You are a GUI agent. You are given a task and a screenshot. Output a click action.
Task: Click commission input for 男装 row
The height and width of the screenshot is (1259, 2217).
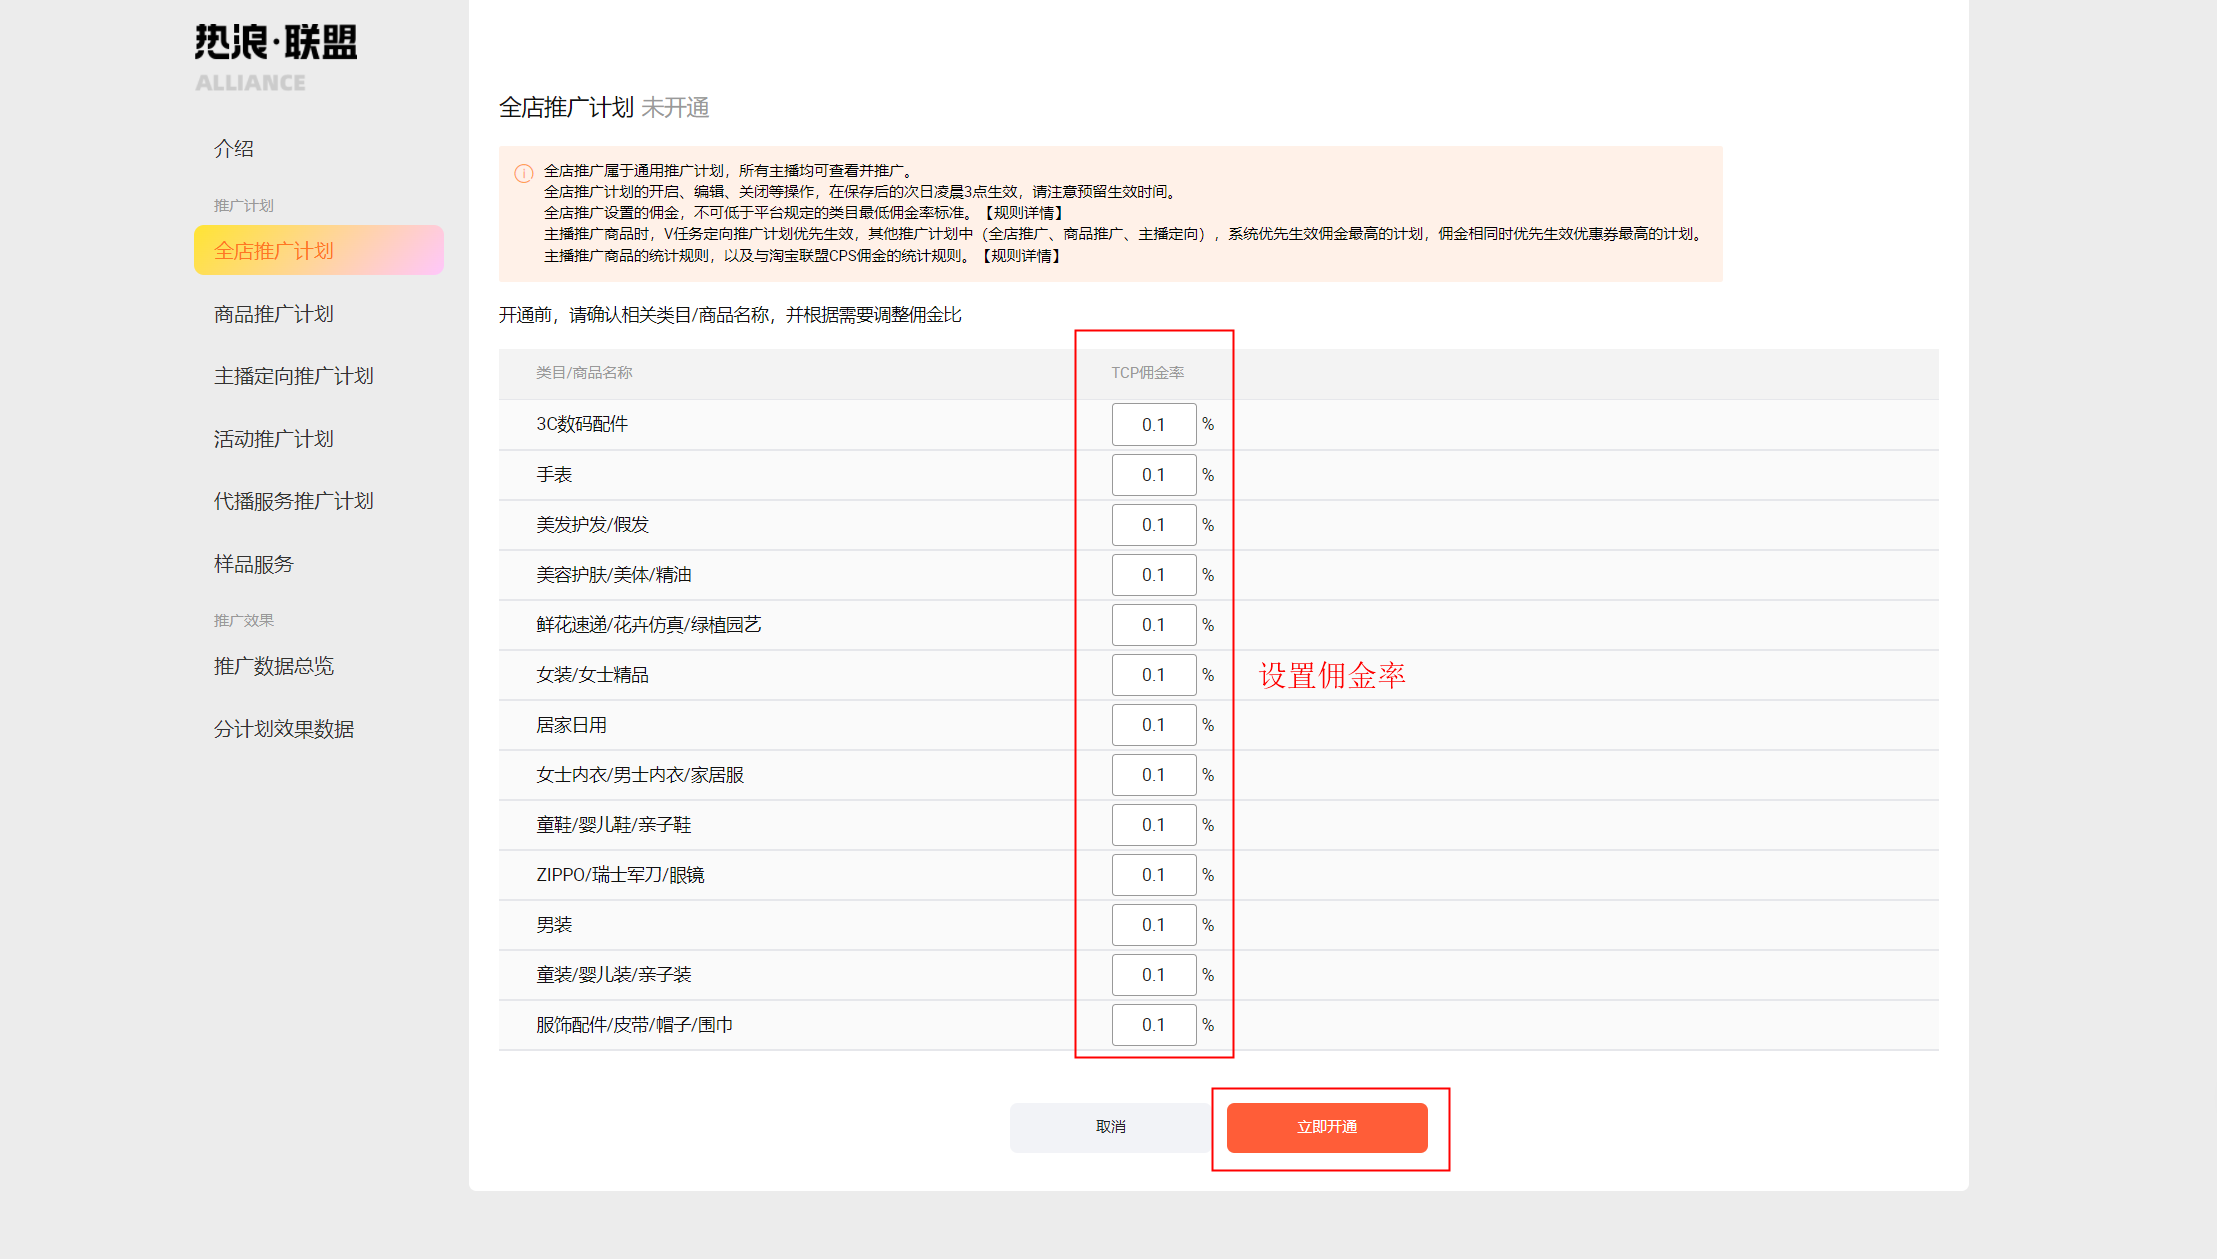1153,925
